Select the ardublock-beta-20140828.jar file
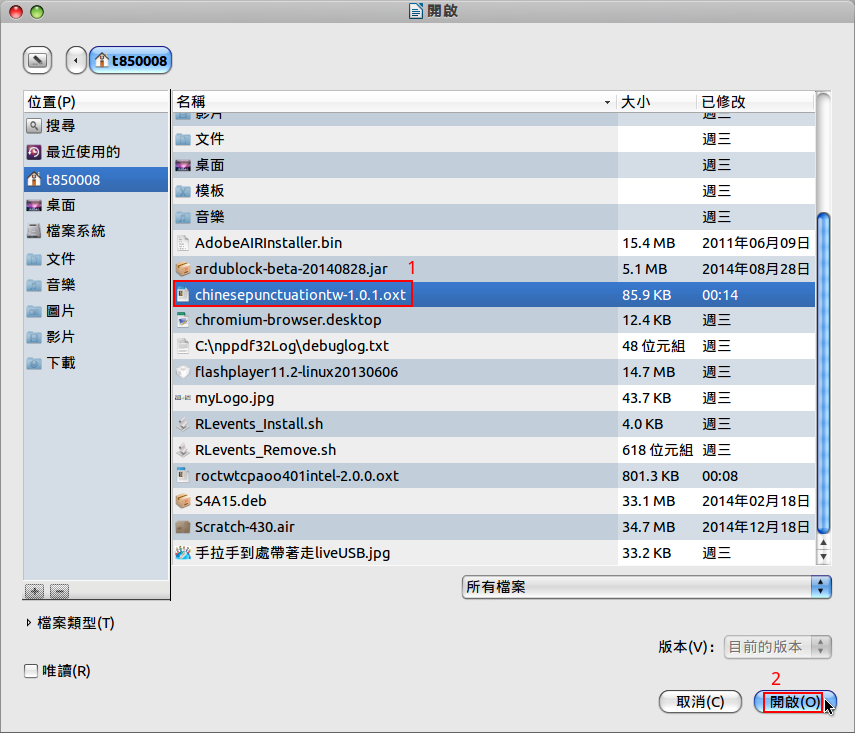This screenshot has width=855, height=733. [291, 268]
